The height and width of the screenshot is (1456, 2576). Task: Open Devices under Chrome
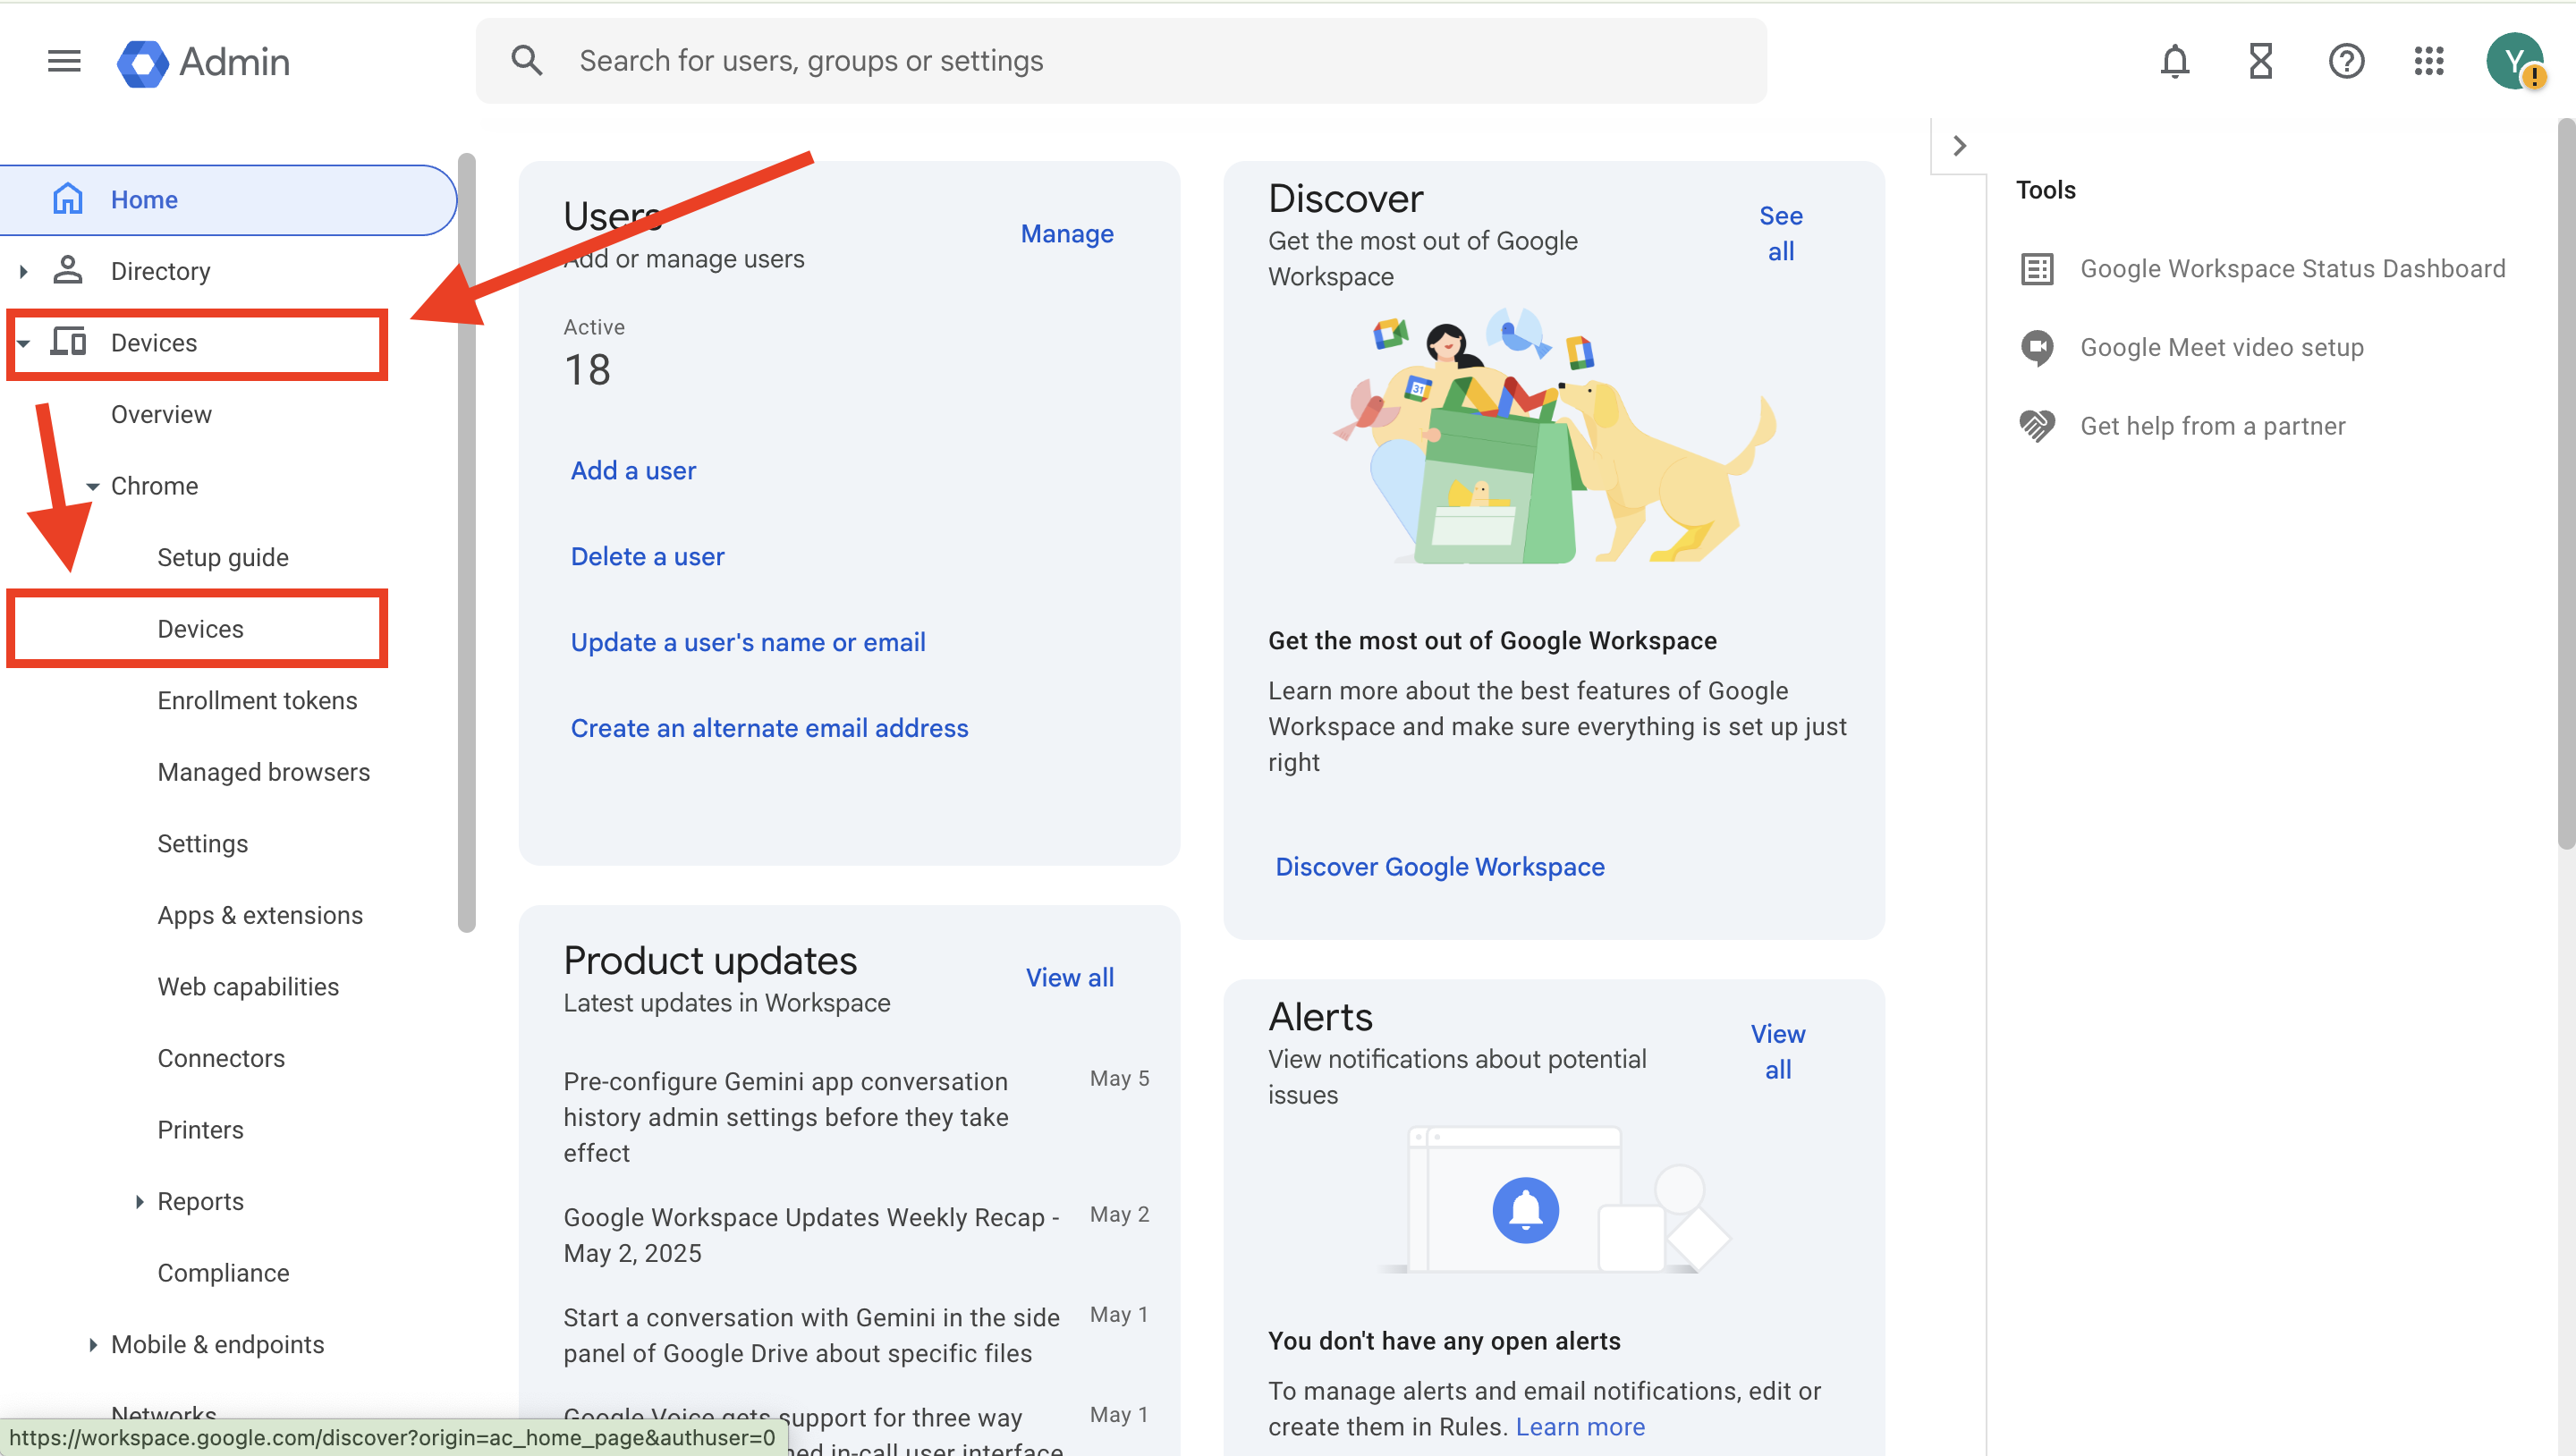pyautogui.click(x=200, y=629)
